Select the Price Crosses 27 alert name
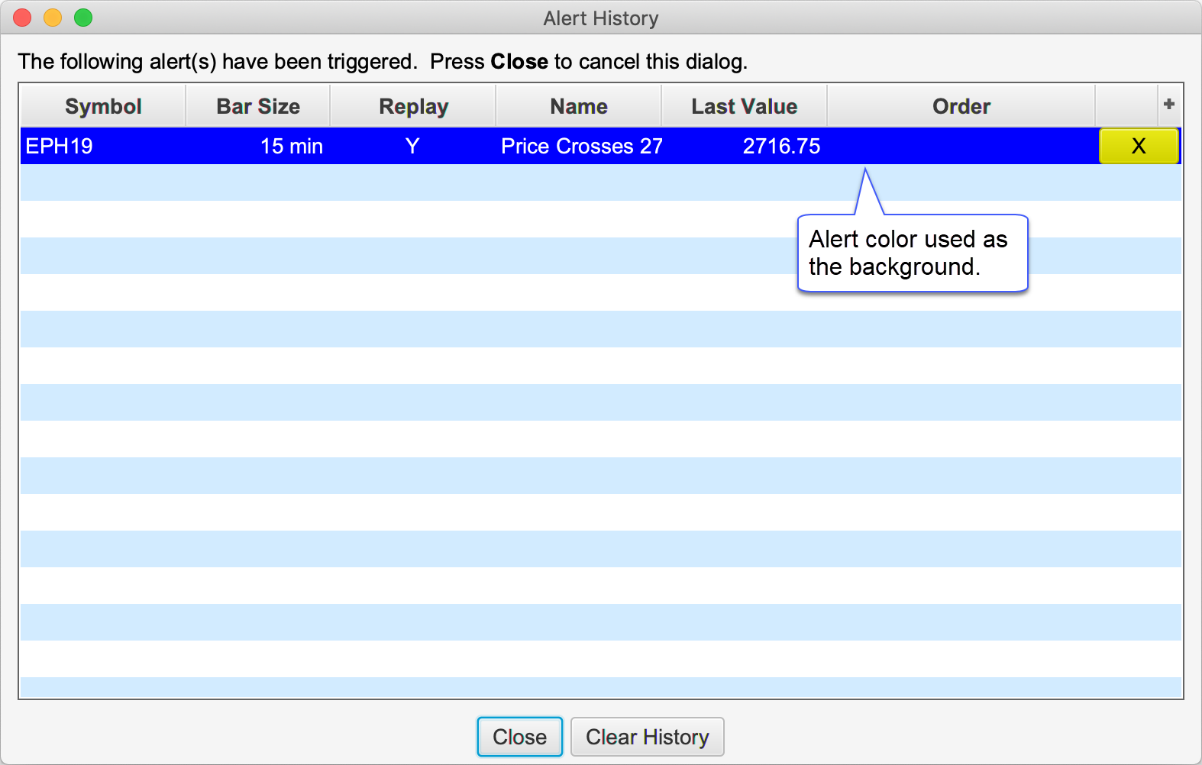The height and width of the screenshot is (765, 1202). click(x=581, y=146)
